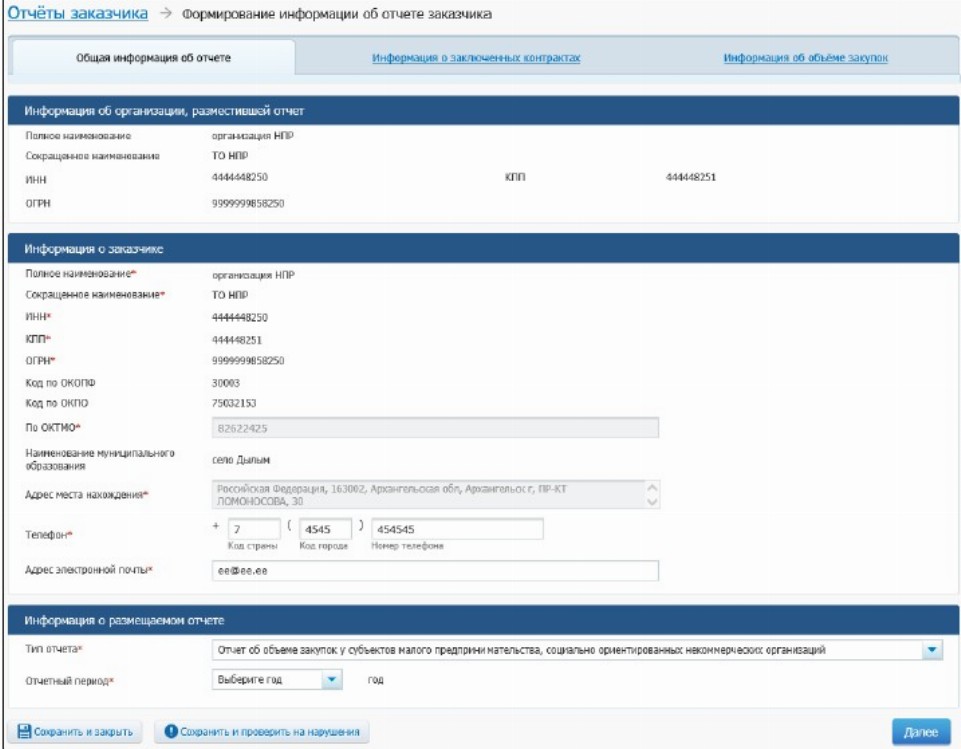Viewport: 961px width, 749px height.
Task: Click the По ОКТМО field
Action: [434, 428]
